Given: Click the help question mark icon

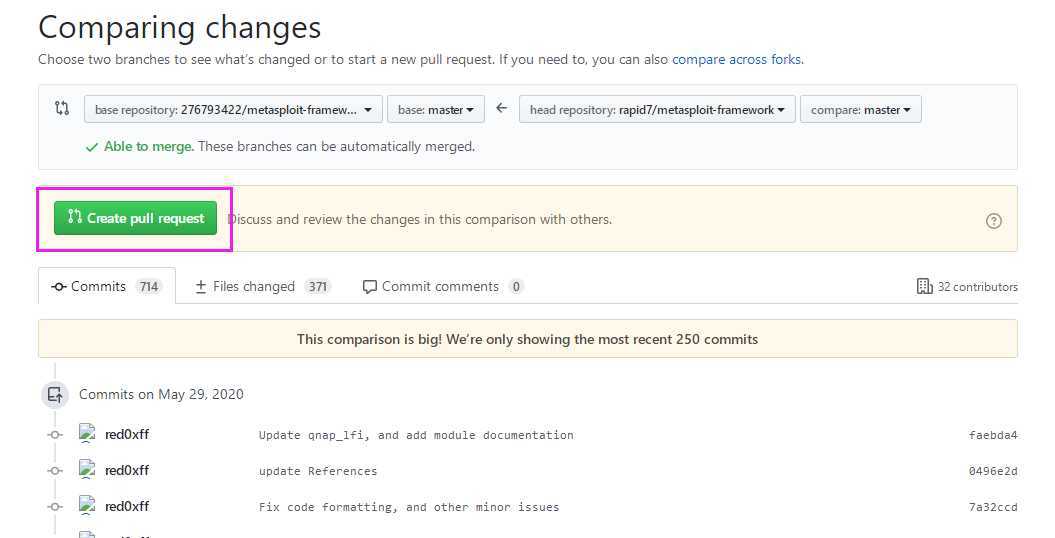Looking at the screenshot, I should [x=993, y=221].
